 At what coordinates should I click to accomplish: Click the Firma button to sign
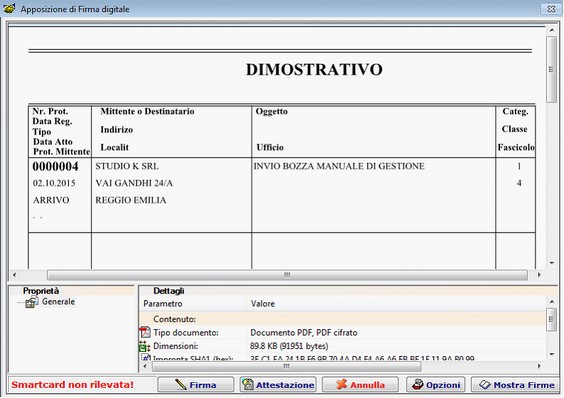(196, 385)
